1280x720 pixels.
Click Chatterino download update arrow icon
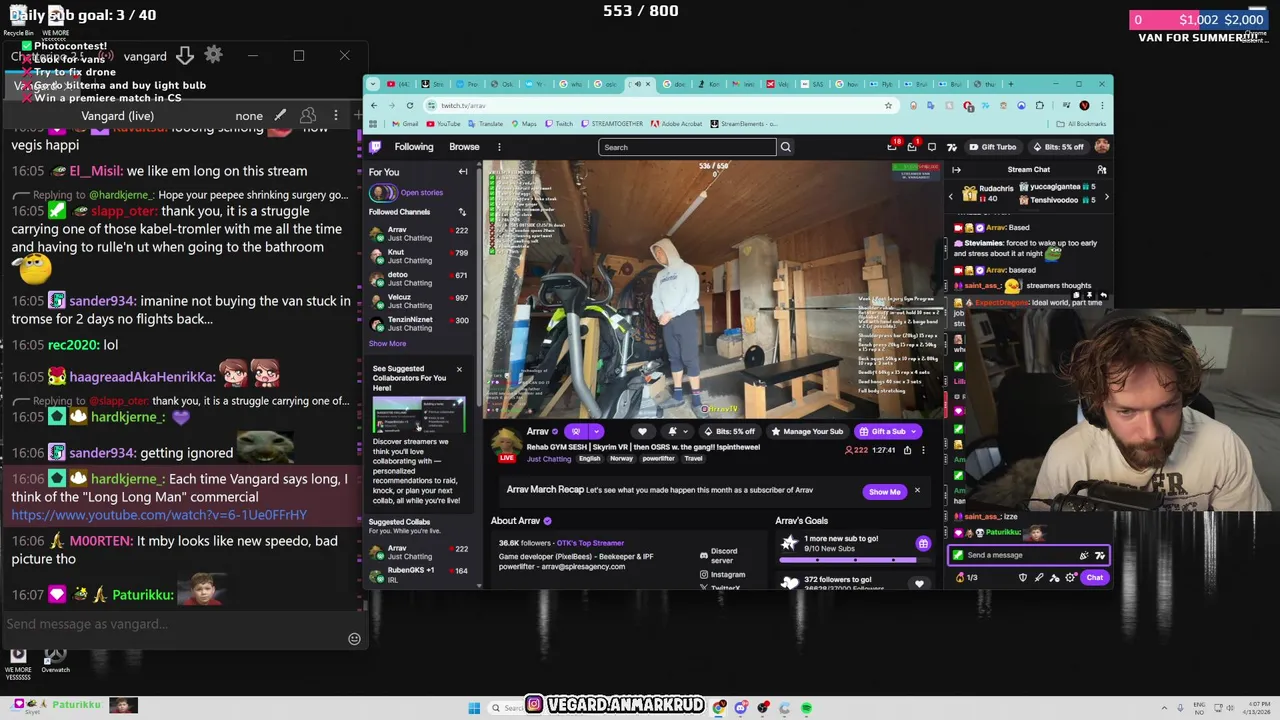point(185,55)
